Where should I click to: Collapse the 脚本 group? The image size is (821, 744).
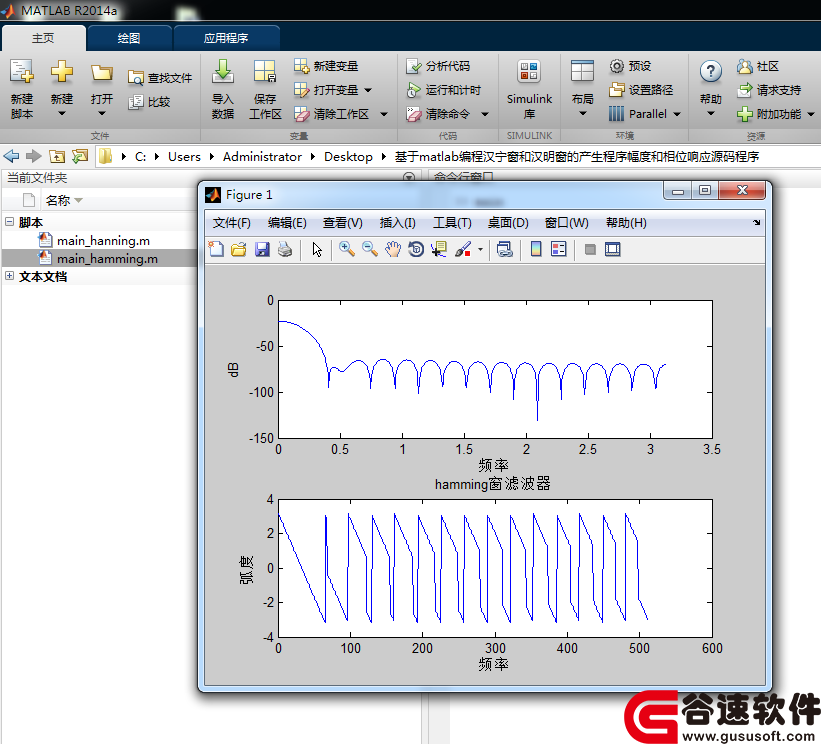(x=9, y=221)
